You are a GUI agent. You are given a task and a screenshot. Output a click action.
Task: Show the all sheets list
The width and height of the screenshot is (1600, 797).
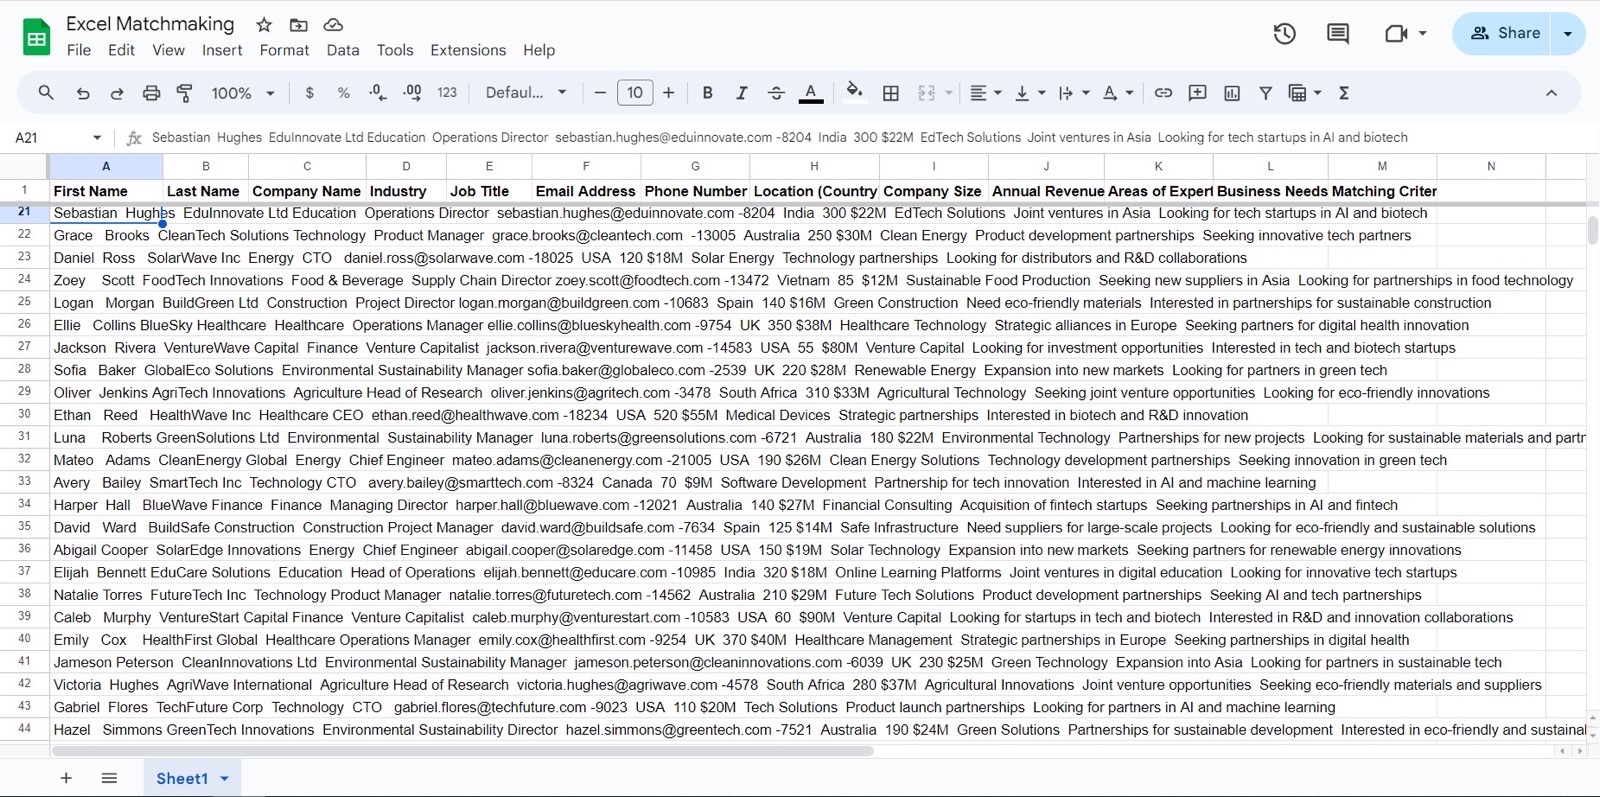(110, 778)
